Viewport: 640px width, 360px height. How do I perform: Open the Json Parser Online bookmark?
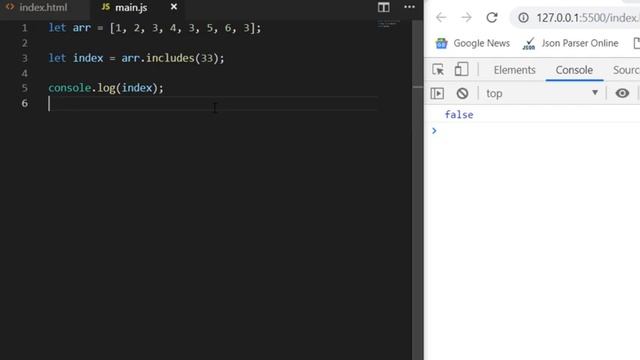coord(571,43)
